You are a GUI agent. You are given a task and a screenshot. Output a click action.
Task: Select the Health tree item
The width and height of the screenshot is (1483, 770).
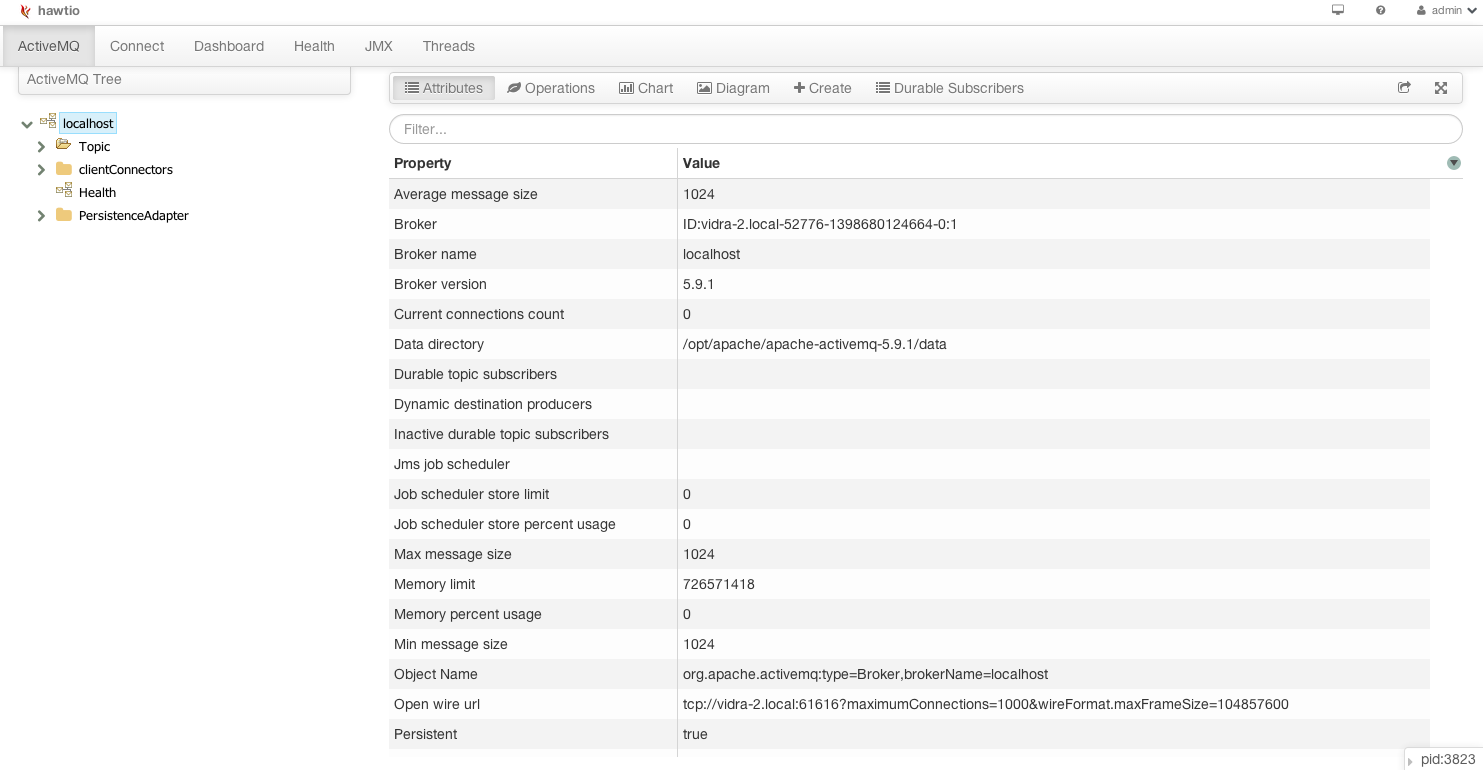[x=97, y=192]
